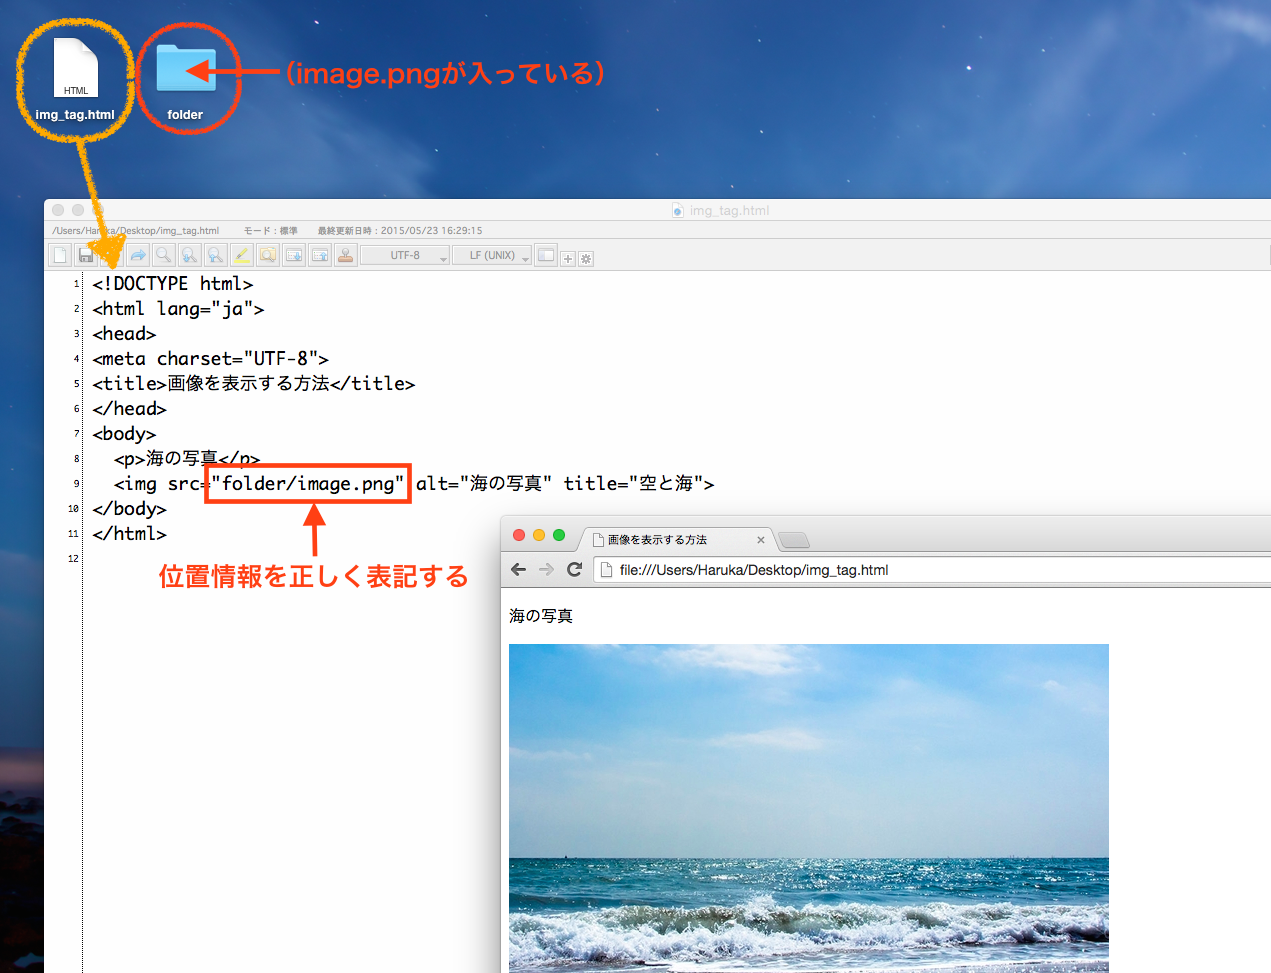This screenshot has width=1271, height=973.
Task: Click the plus button in the editor toolbar
Action: (x=567, y=257)
